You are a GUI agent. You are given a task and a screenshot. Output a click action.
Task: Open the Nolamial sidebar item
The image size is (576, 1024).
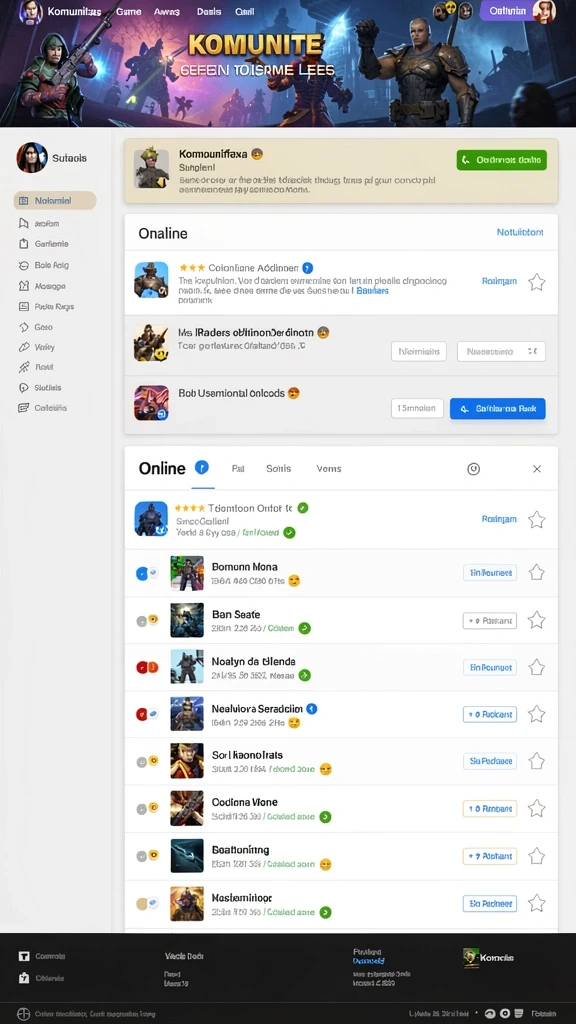(x=55, y=200)
